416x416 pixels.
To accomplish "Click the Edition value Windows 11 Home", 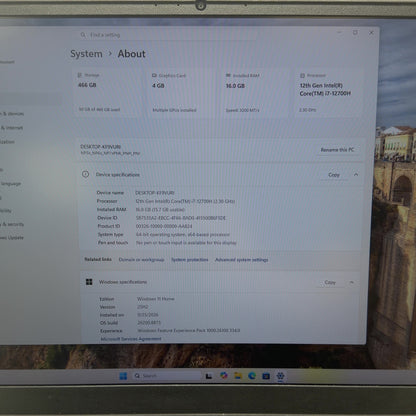I will pyautogui.click(x=156, y=299).
